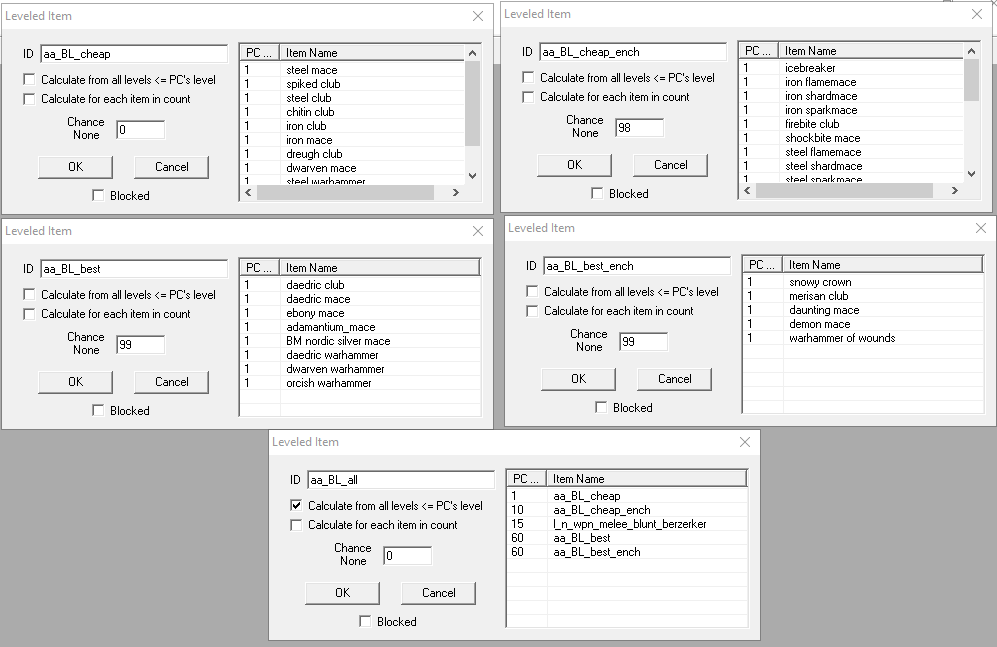The height and width of the screenshot is (647, 997).
Task: Enable 'Calculate from all levels' in aa_BL_cheap_ench dialog
Action: pyautogui.click(x=528, y=78)
